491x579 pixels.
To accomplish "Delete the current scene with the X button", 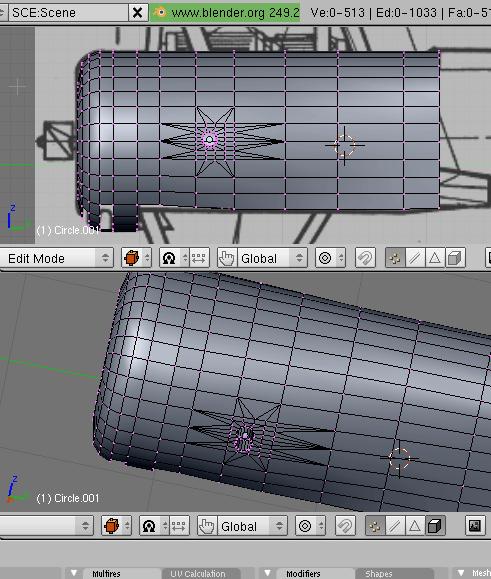I will pyautogui.click(x=137, y=13).
